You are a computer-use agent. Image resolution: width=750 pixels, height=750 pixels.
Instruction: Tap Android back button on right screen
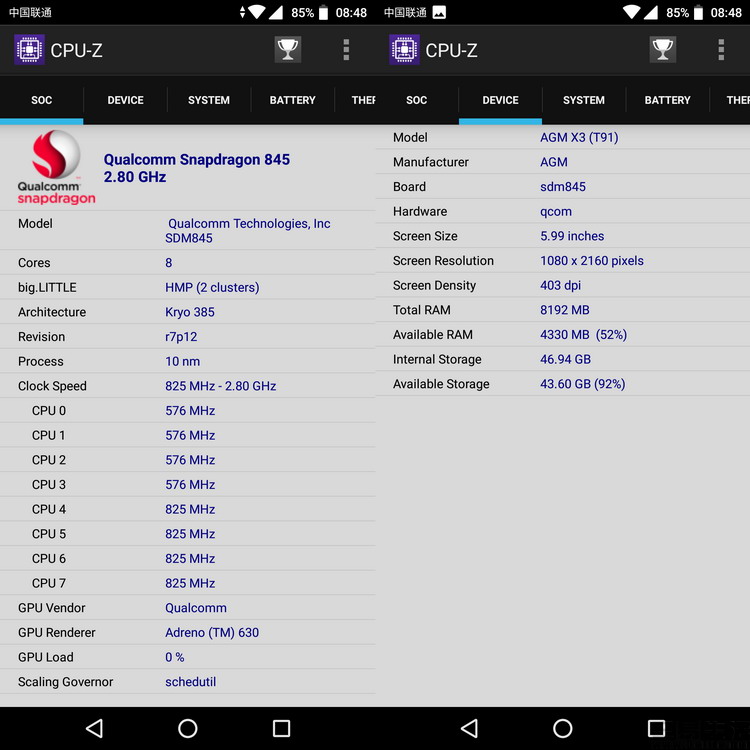(x=469, y=728)
